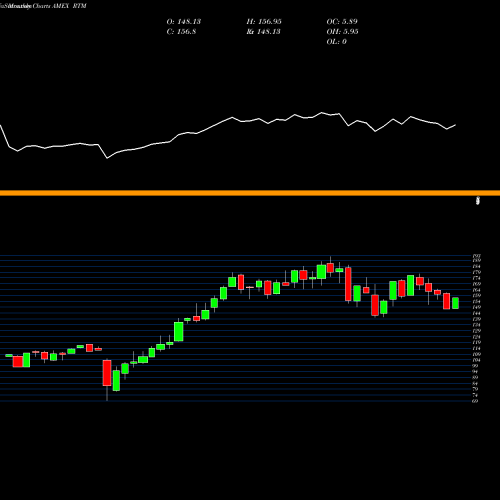The width and height of the screenshot is (500, 500).
Task: Click the 124 price axis label
Action: 477,337
